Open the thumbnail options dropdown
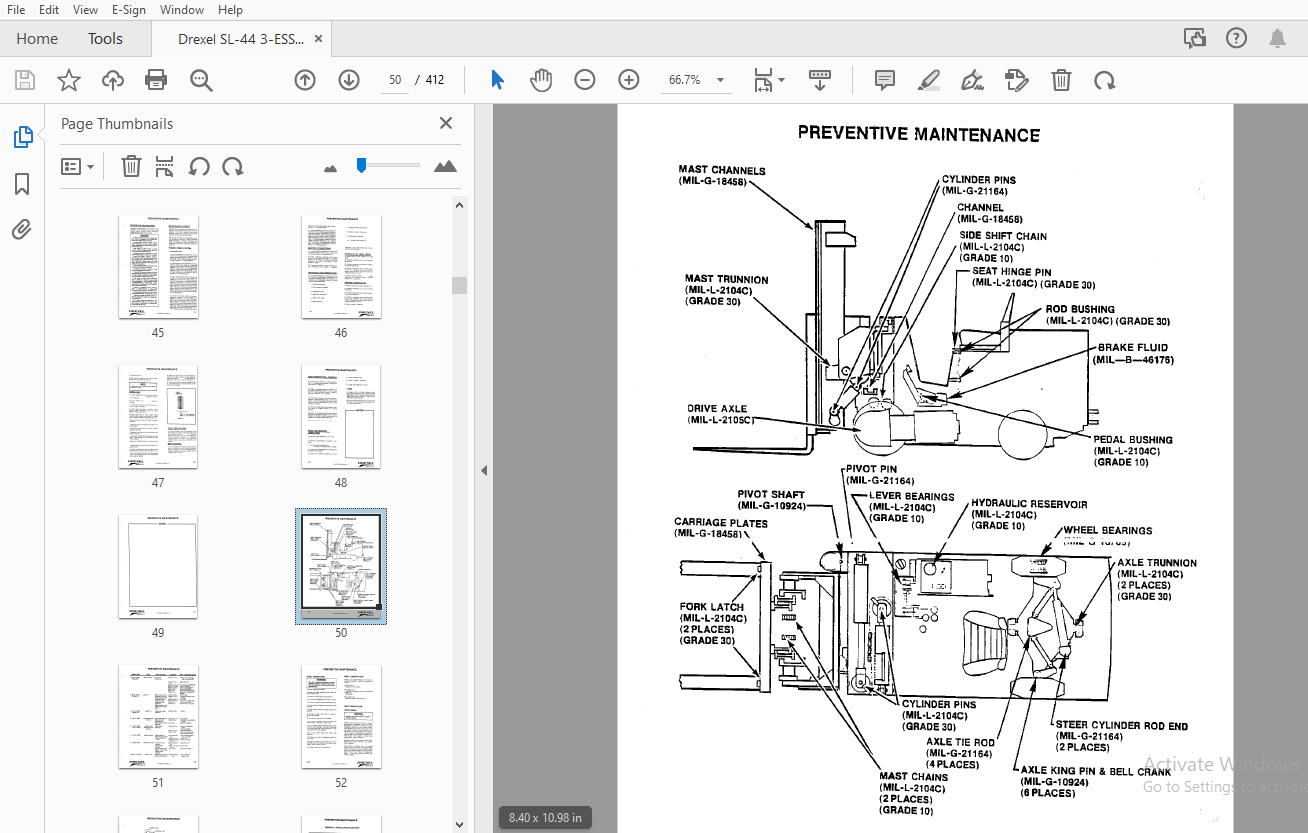 coord(77,166)
